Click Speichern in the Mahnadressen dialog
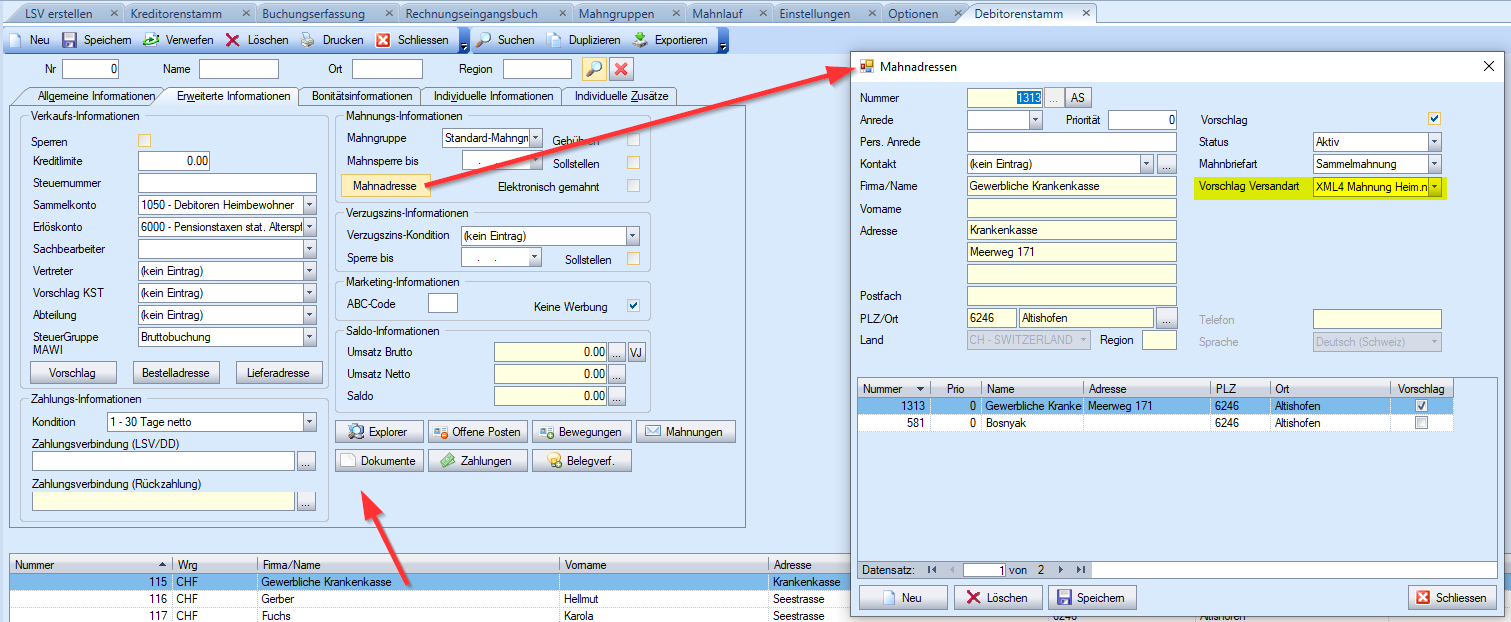This screenshot has height=622, width=1511. (1092, 598)
